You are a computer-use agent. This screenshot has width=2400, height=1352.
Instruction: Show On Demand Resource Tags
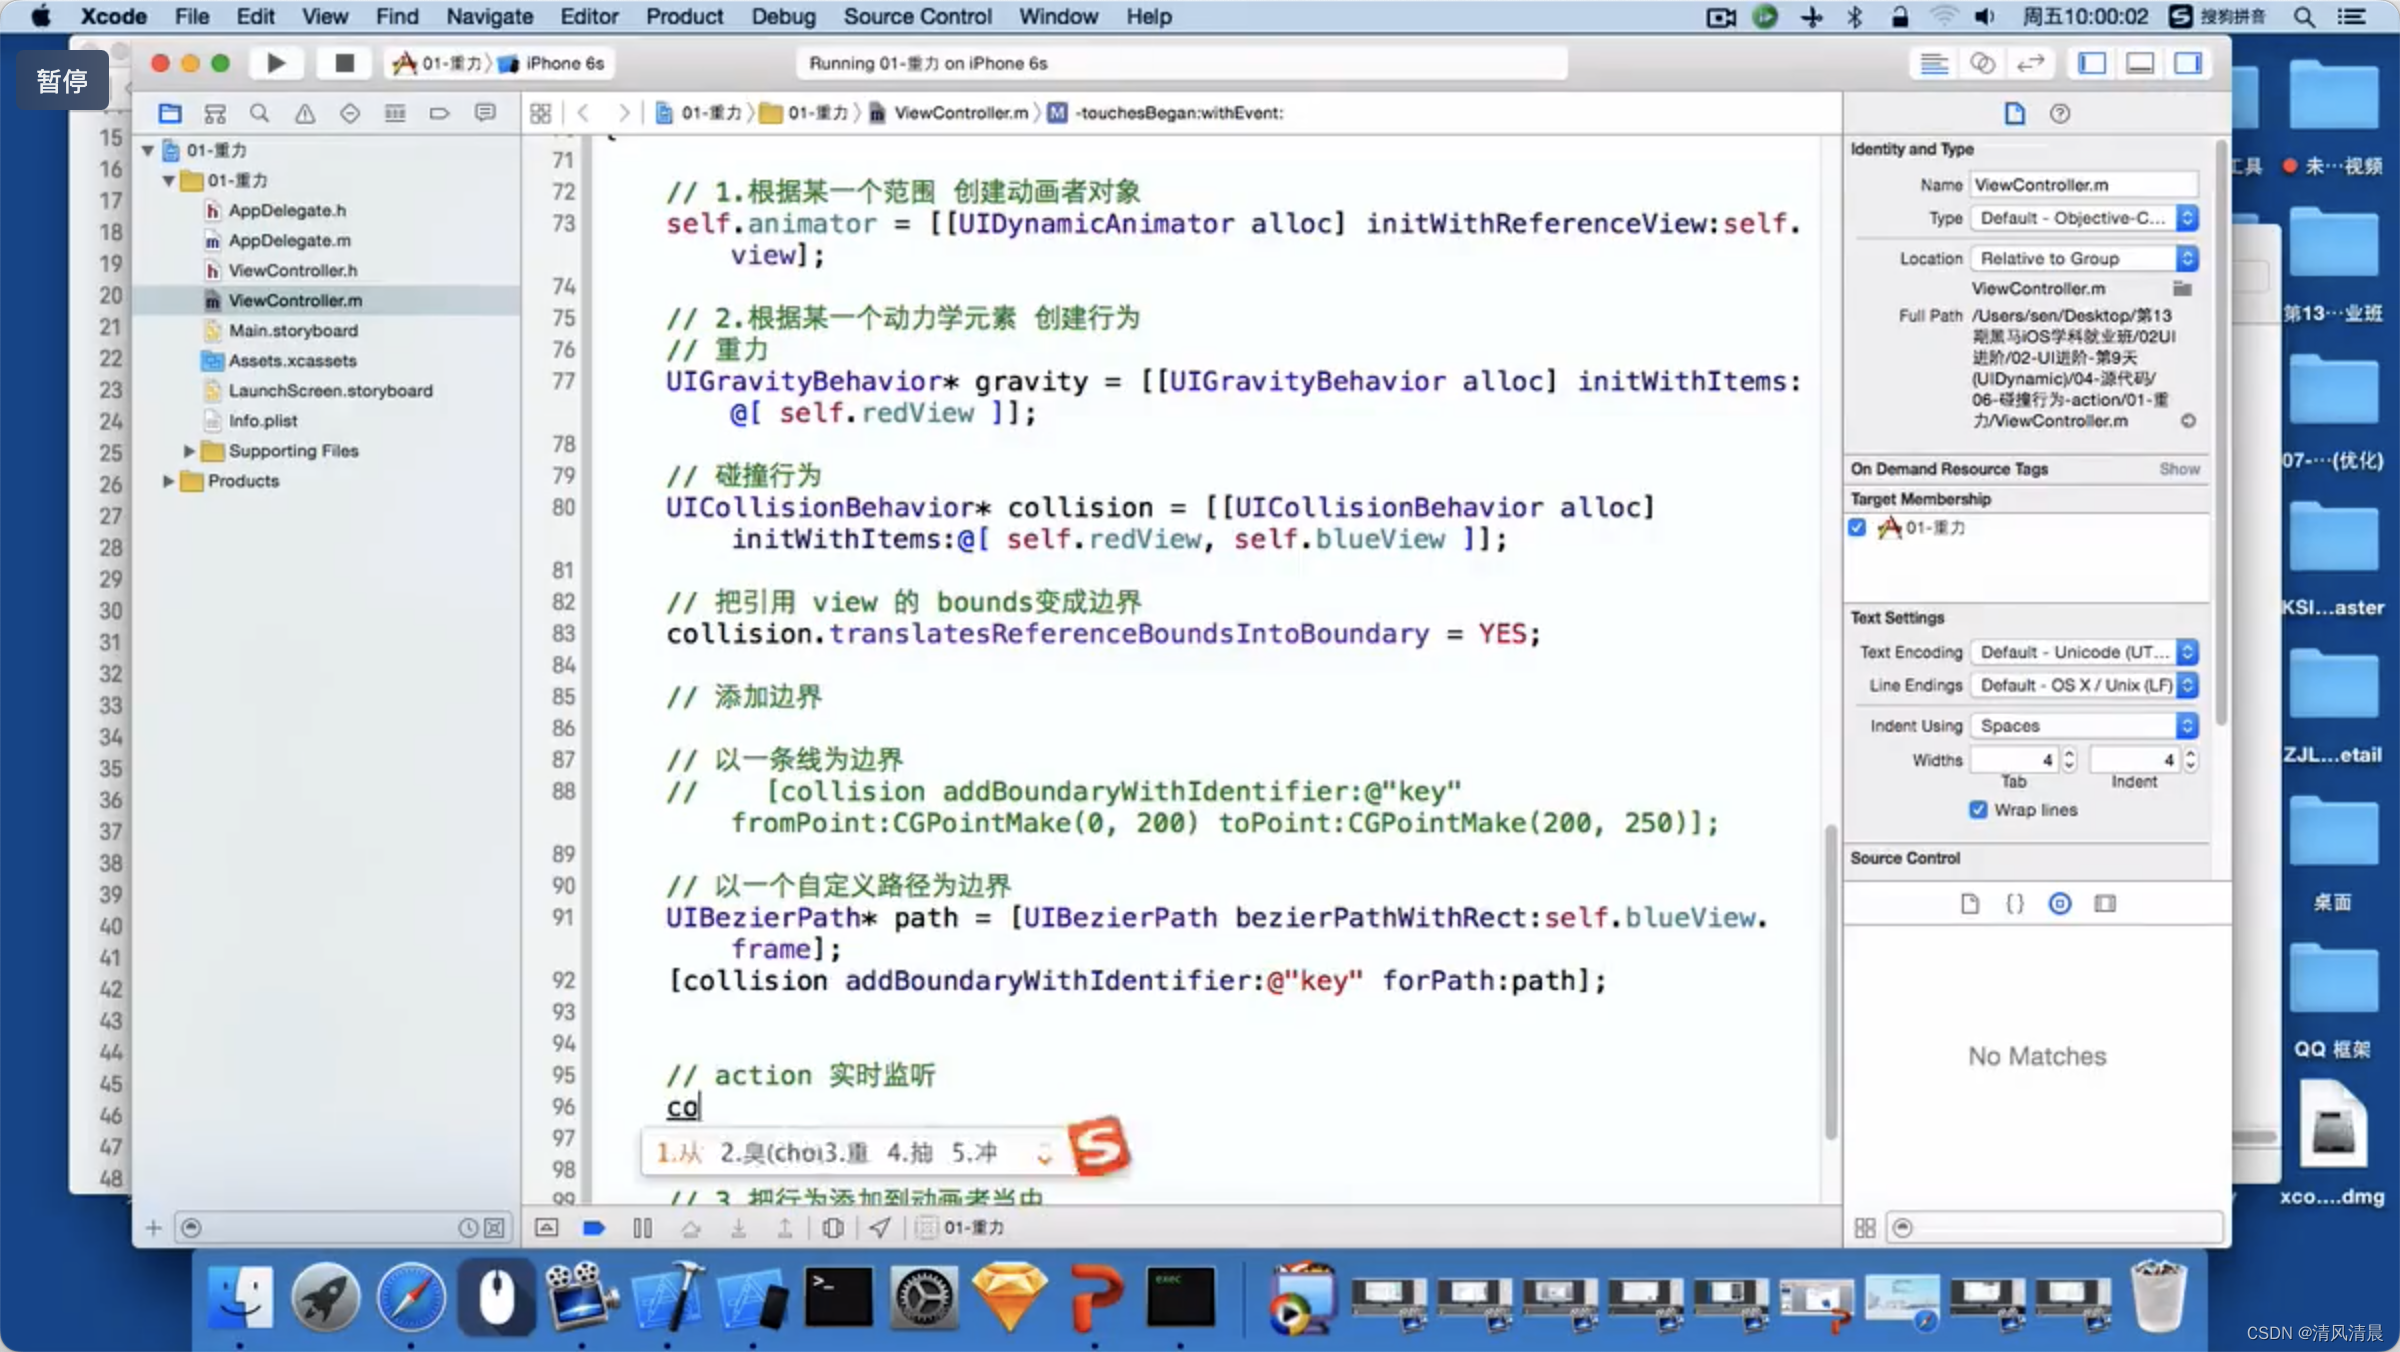[2179, 469]
